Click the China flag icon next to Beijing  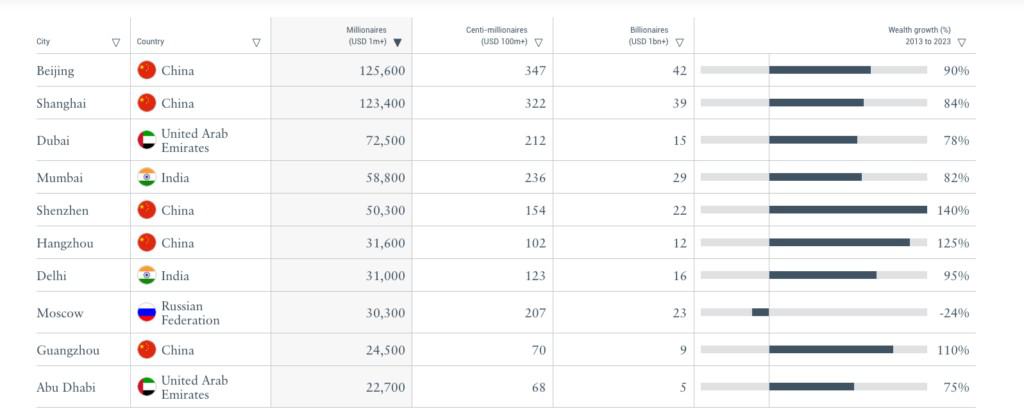click(x=147, y=70)
